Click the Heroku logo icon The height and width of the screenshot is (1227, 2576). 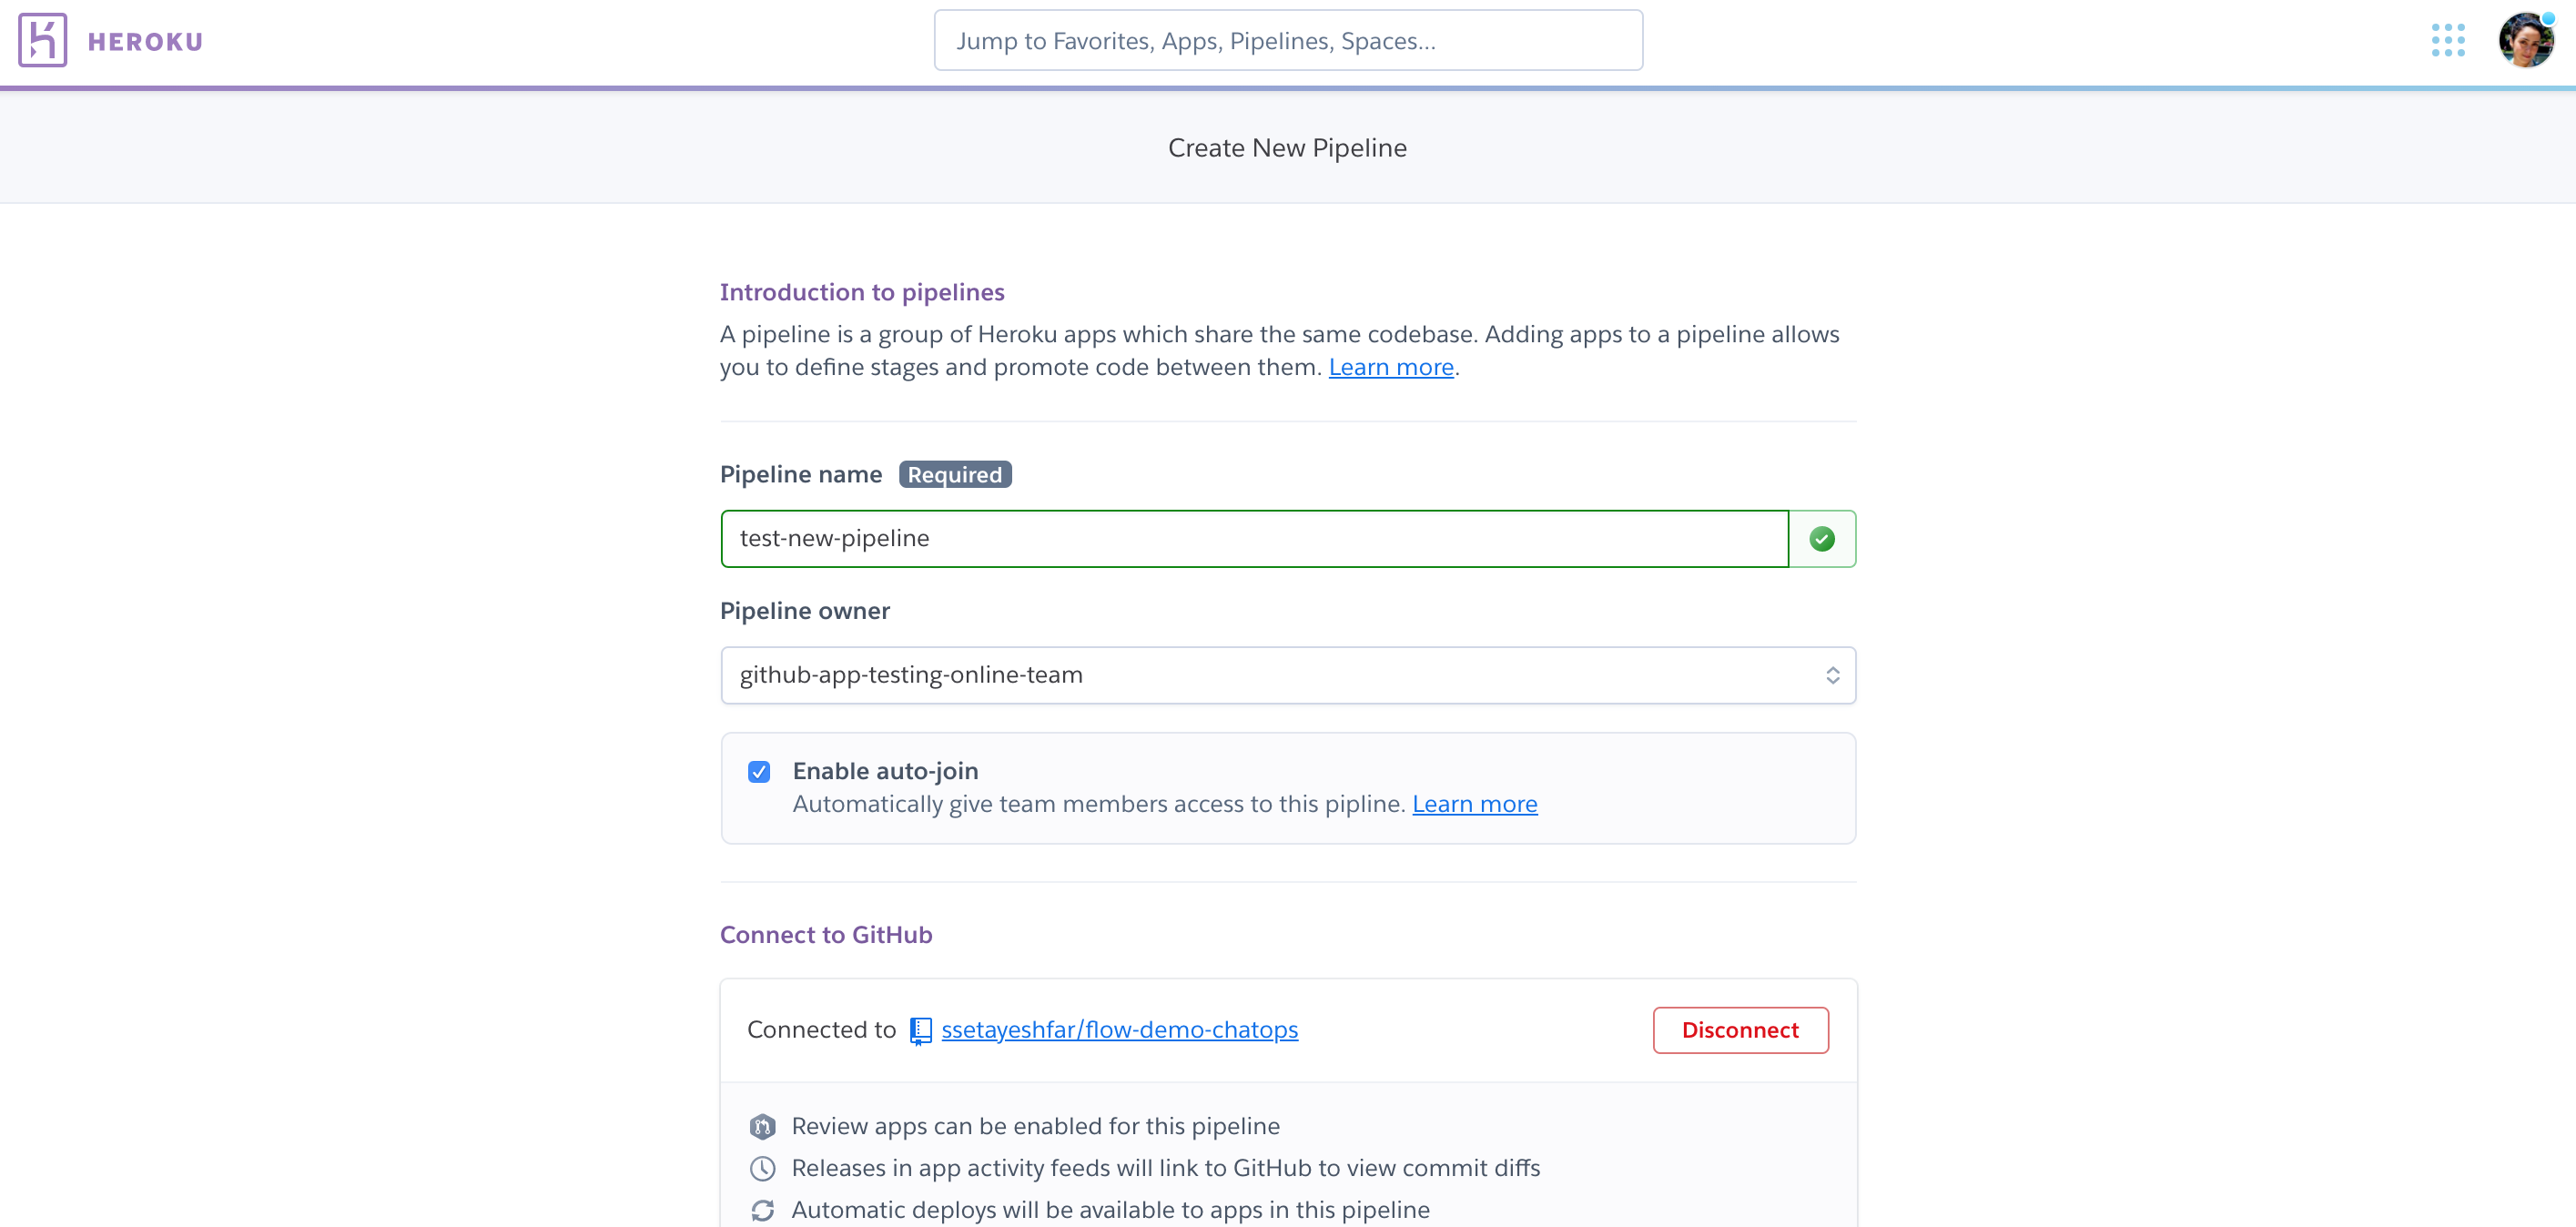tap(41, 39)
